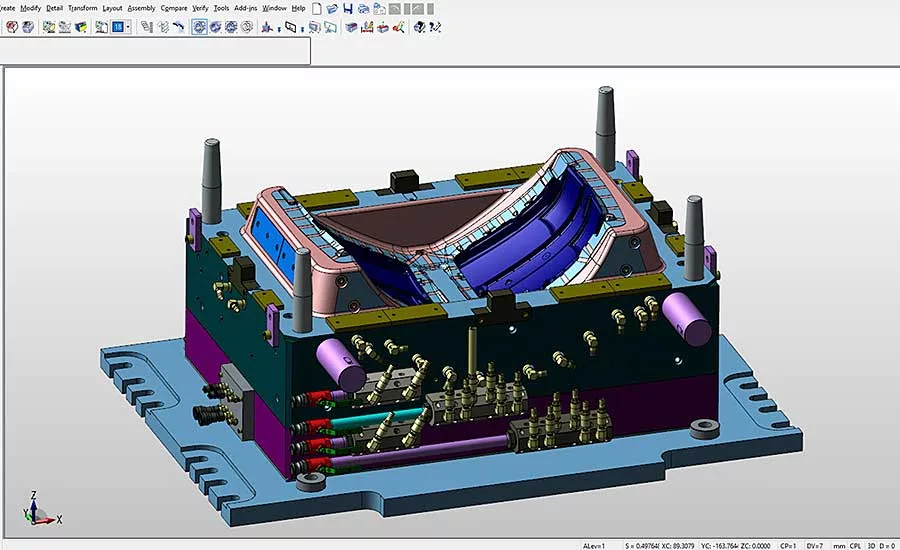Select the blue level box showing 18
This screenshot has width=900, height=550.
pos(118,27)
